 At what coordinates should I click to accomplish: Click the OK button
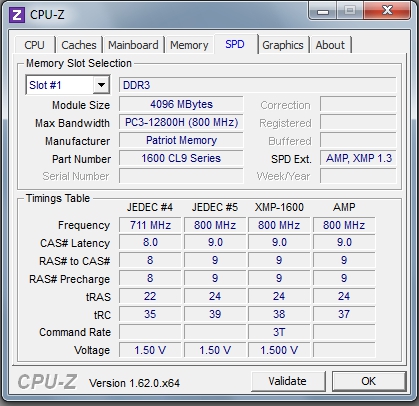tap(369, 381)
